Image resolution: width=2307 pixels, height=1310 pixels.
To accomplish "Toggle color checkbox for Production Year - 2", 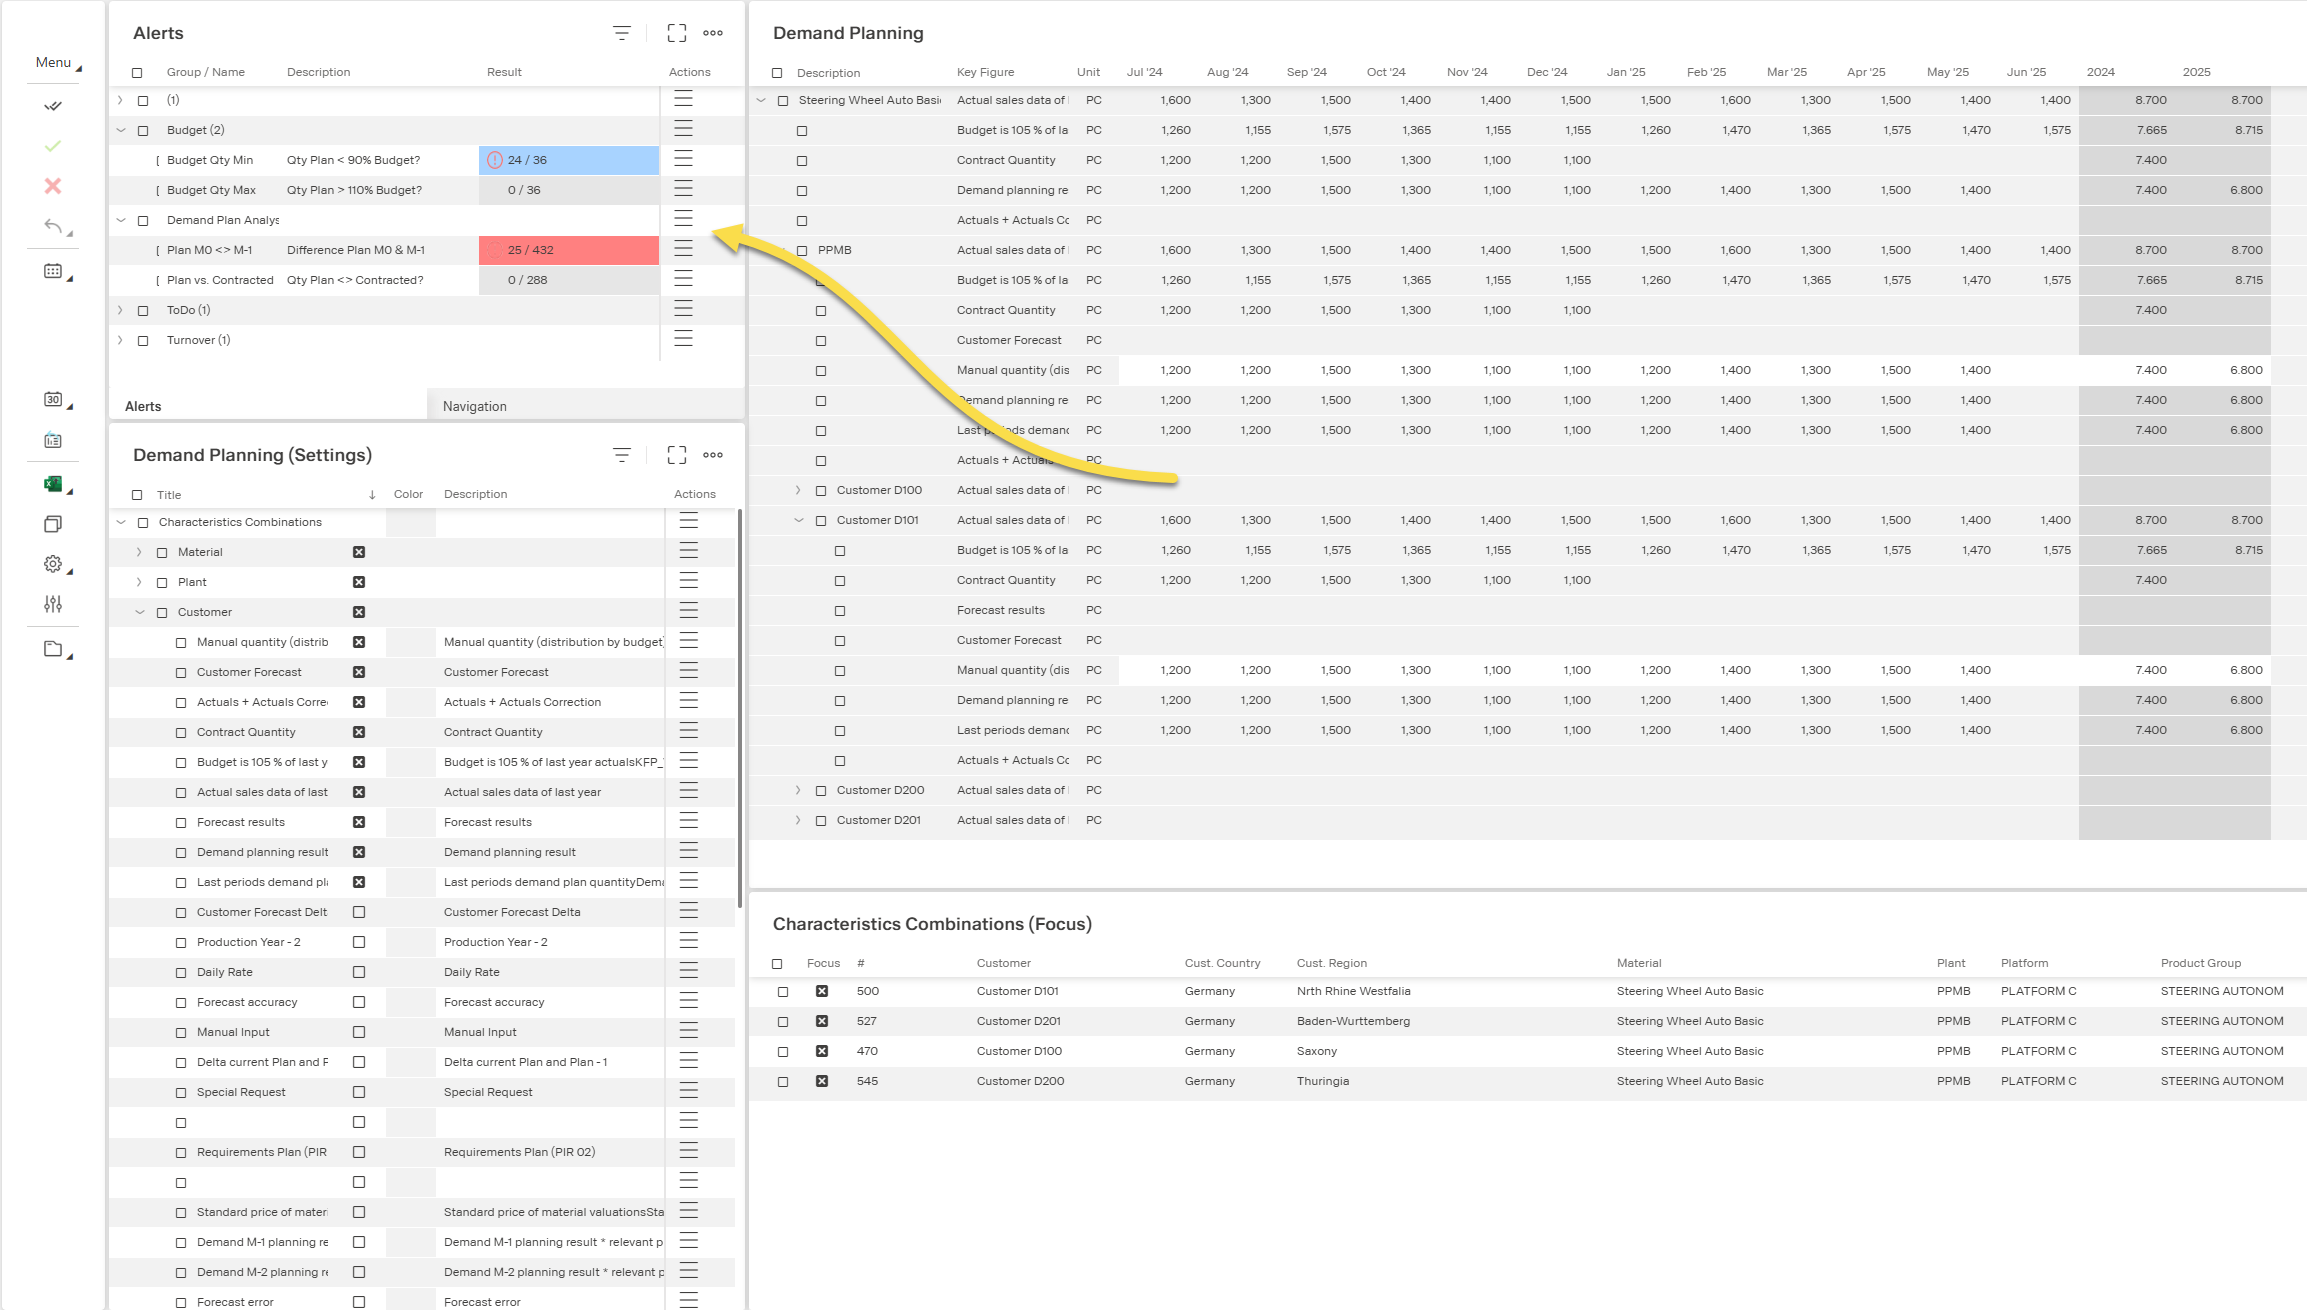I will (x=359, y=942).
